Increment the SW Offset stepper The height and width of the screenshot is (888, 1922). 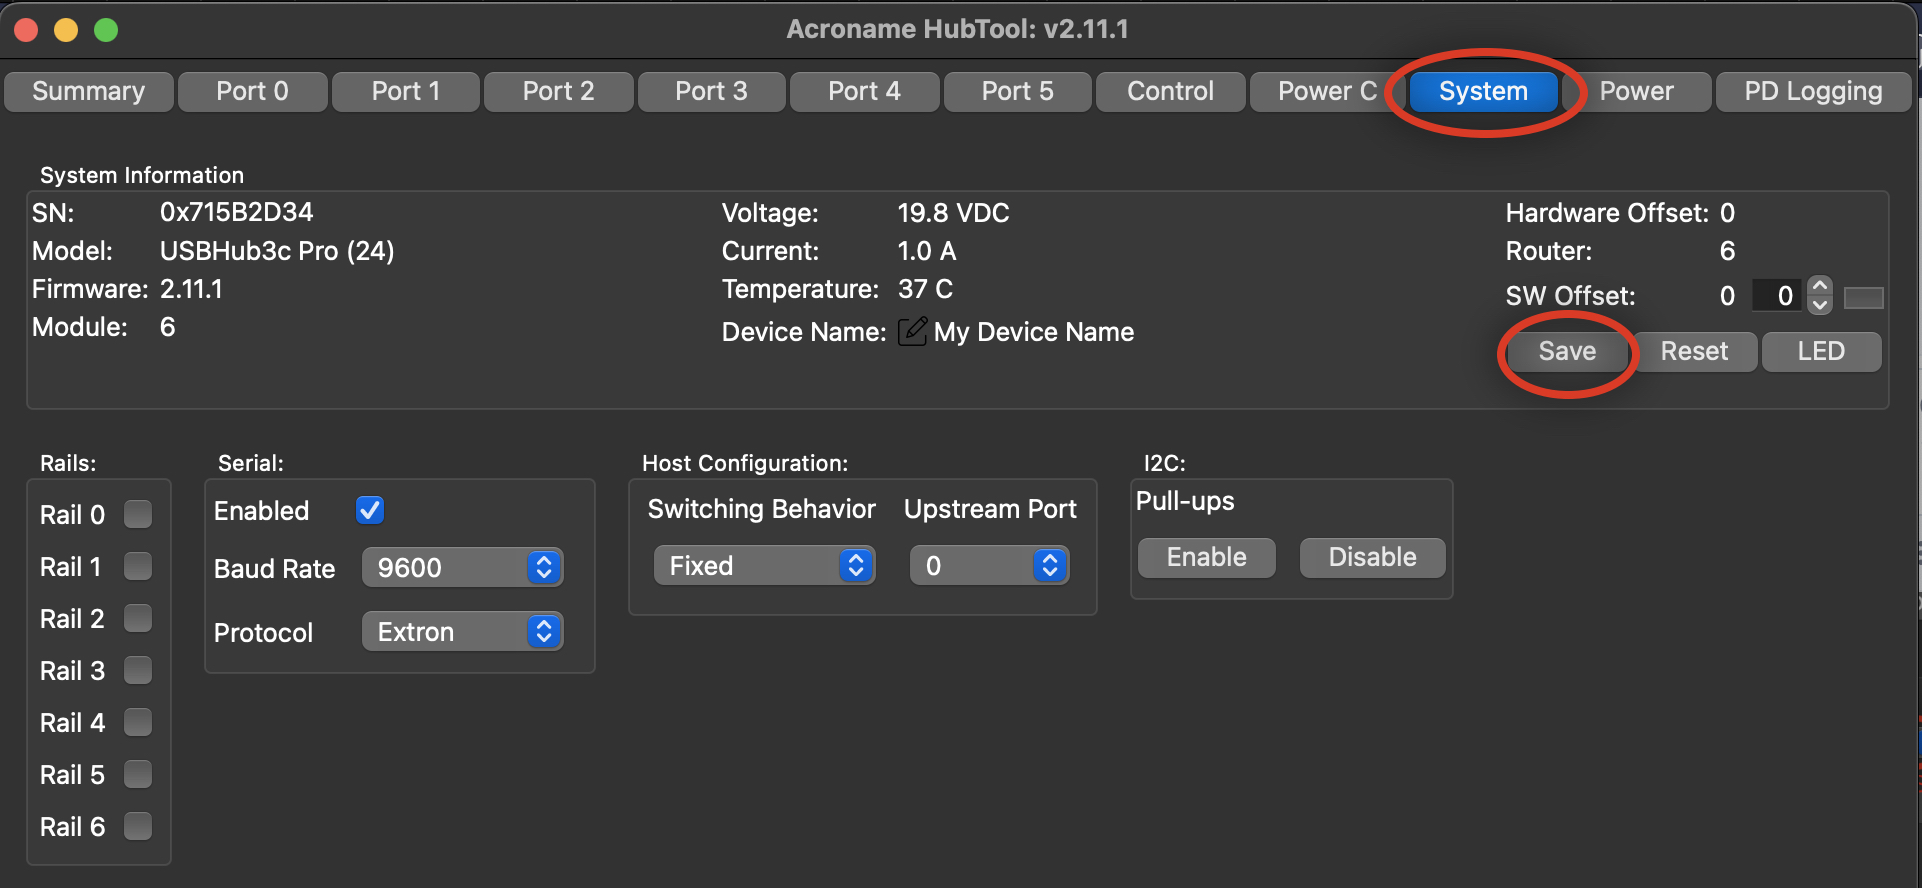point(1820,286)
